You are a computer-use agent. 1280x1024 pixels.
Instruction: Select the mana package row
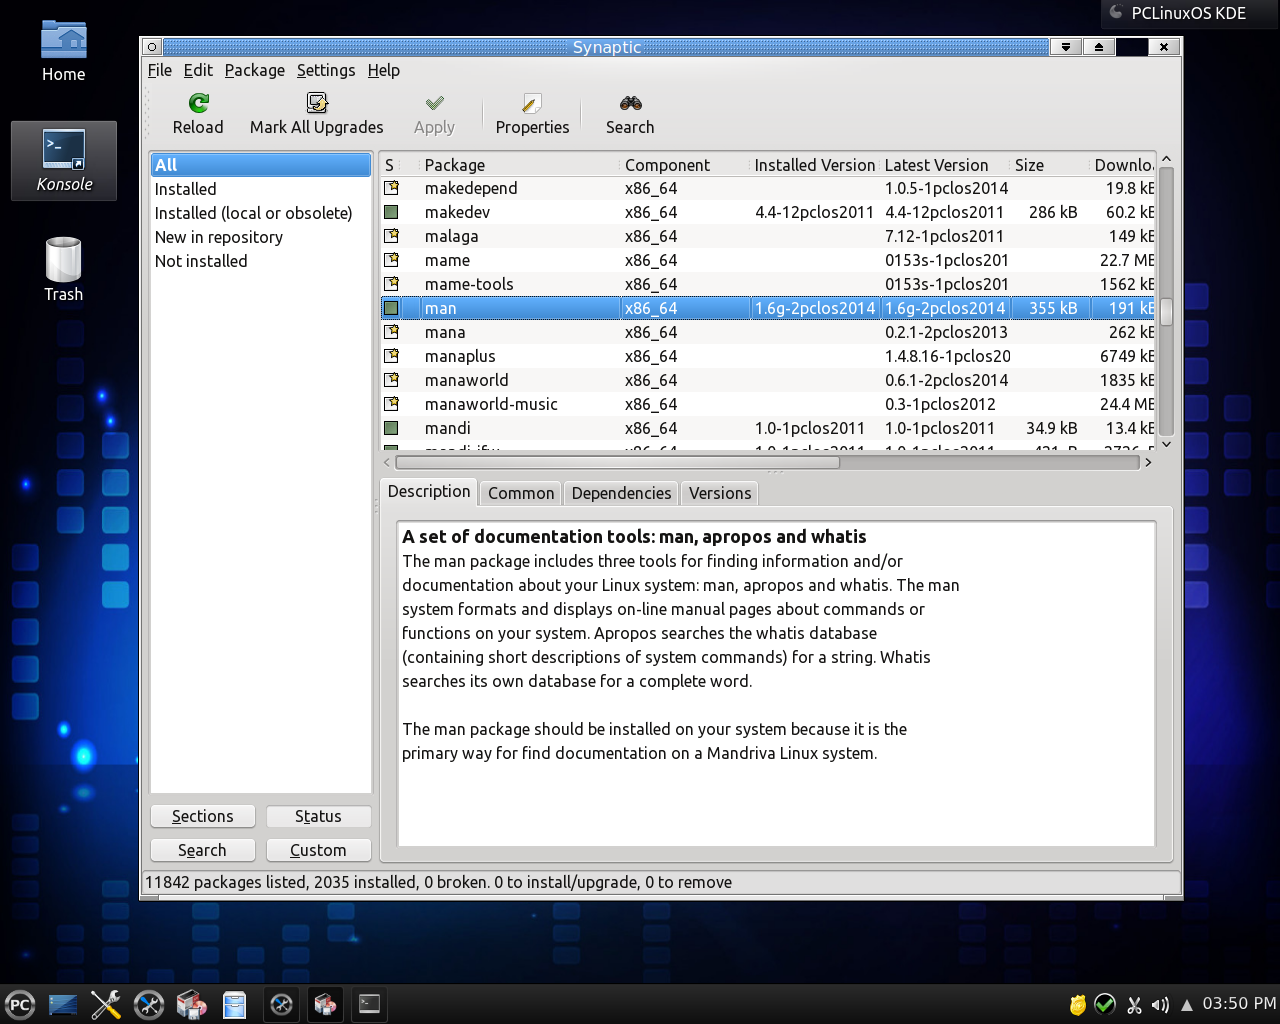[768, 332]
